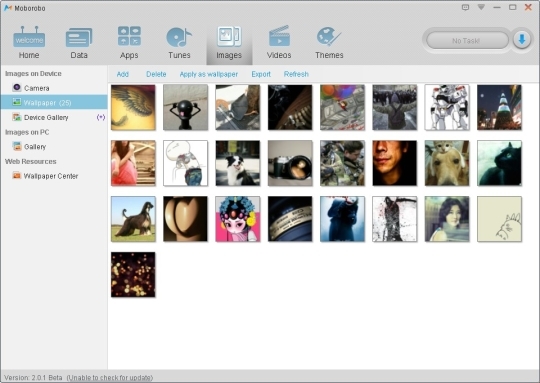Open the feedback chat icon in title bar
540x383 pixels.
tap(465, 7)
